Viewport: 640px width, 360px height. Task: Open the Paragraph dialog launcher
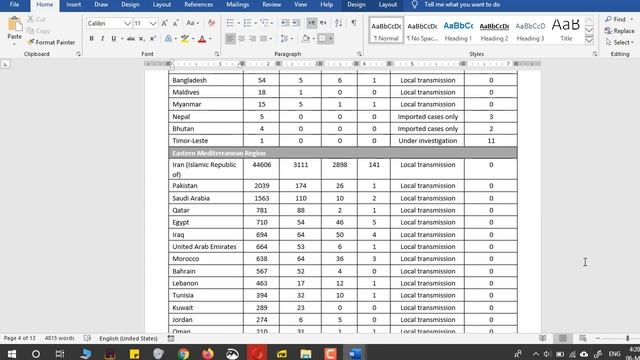coord(359,54)
